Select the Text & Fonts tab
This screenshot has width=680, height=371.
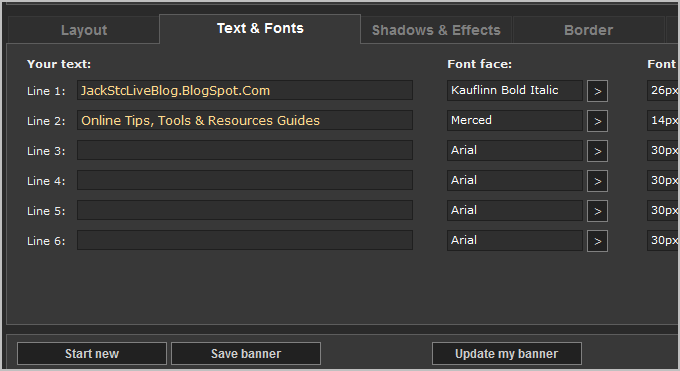260,29
